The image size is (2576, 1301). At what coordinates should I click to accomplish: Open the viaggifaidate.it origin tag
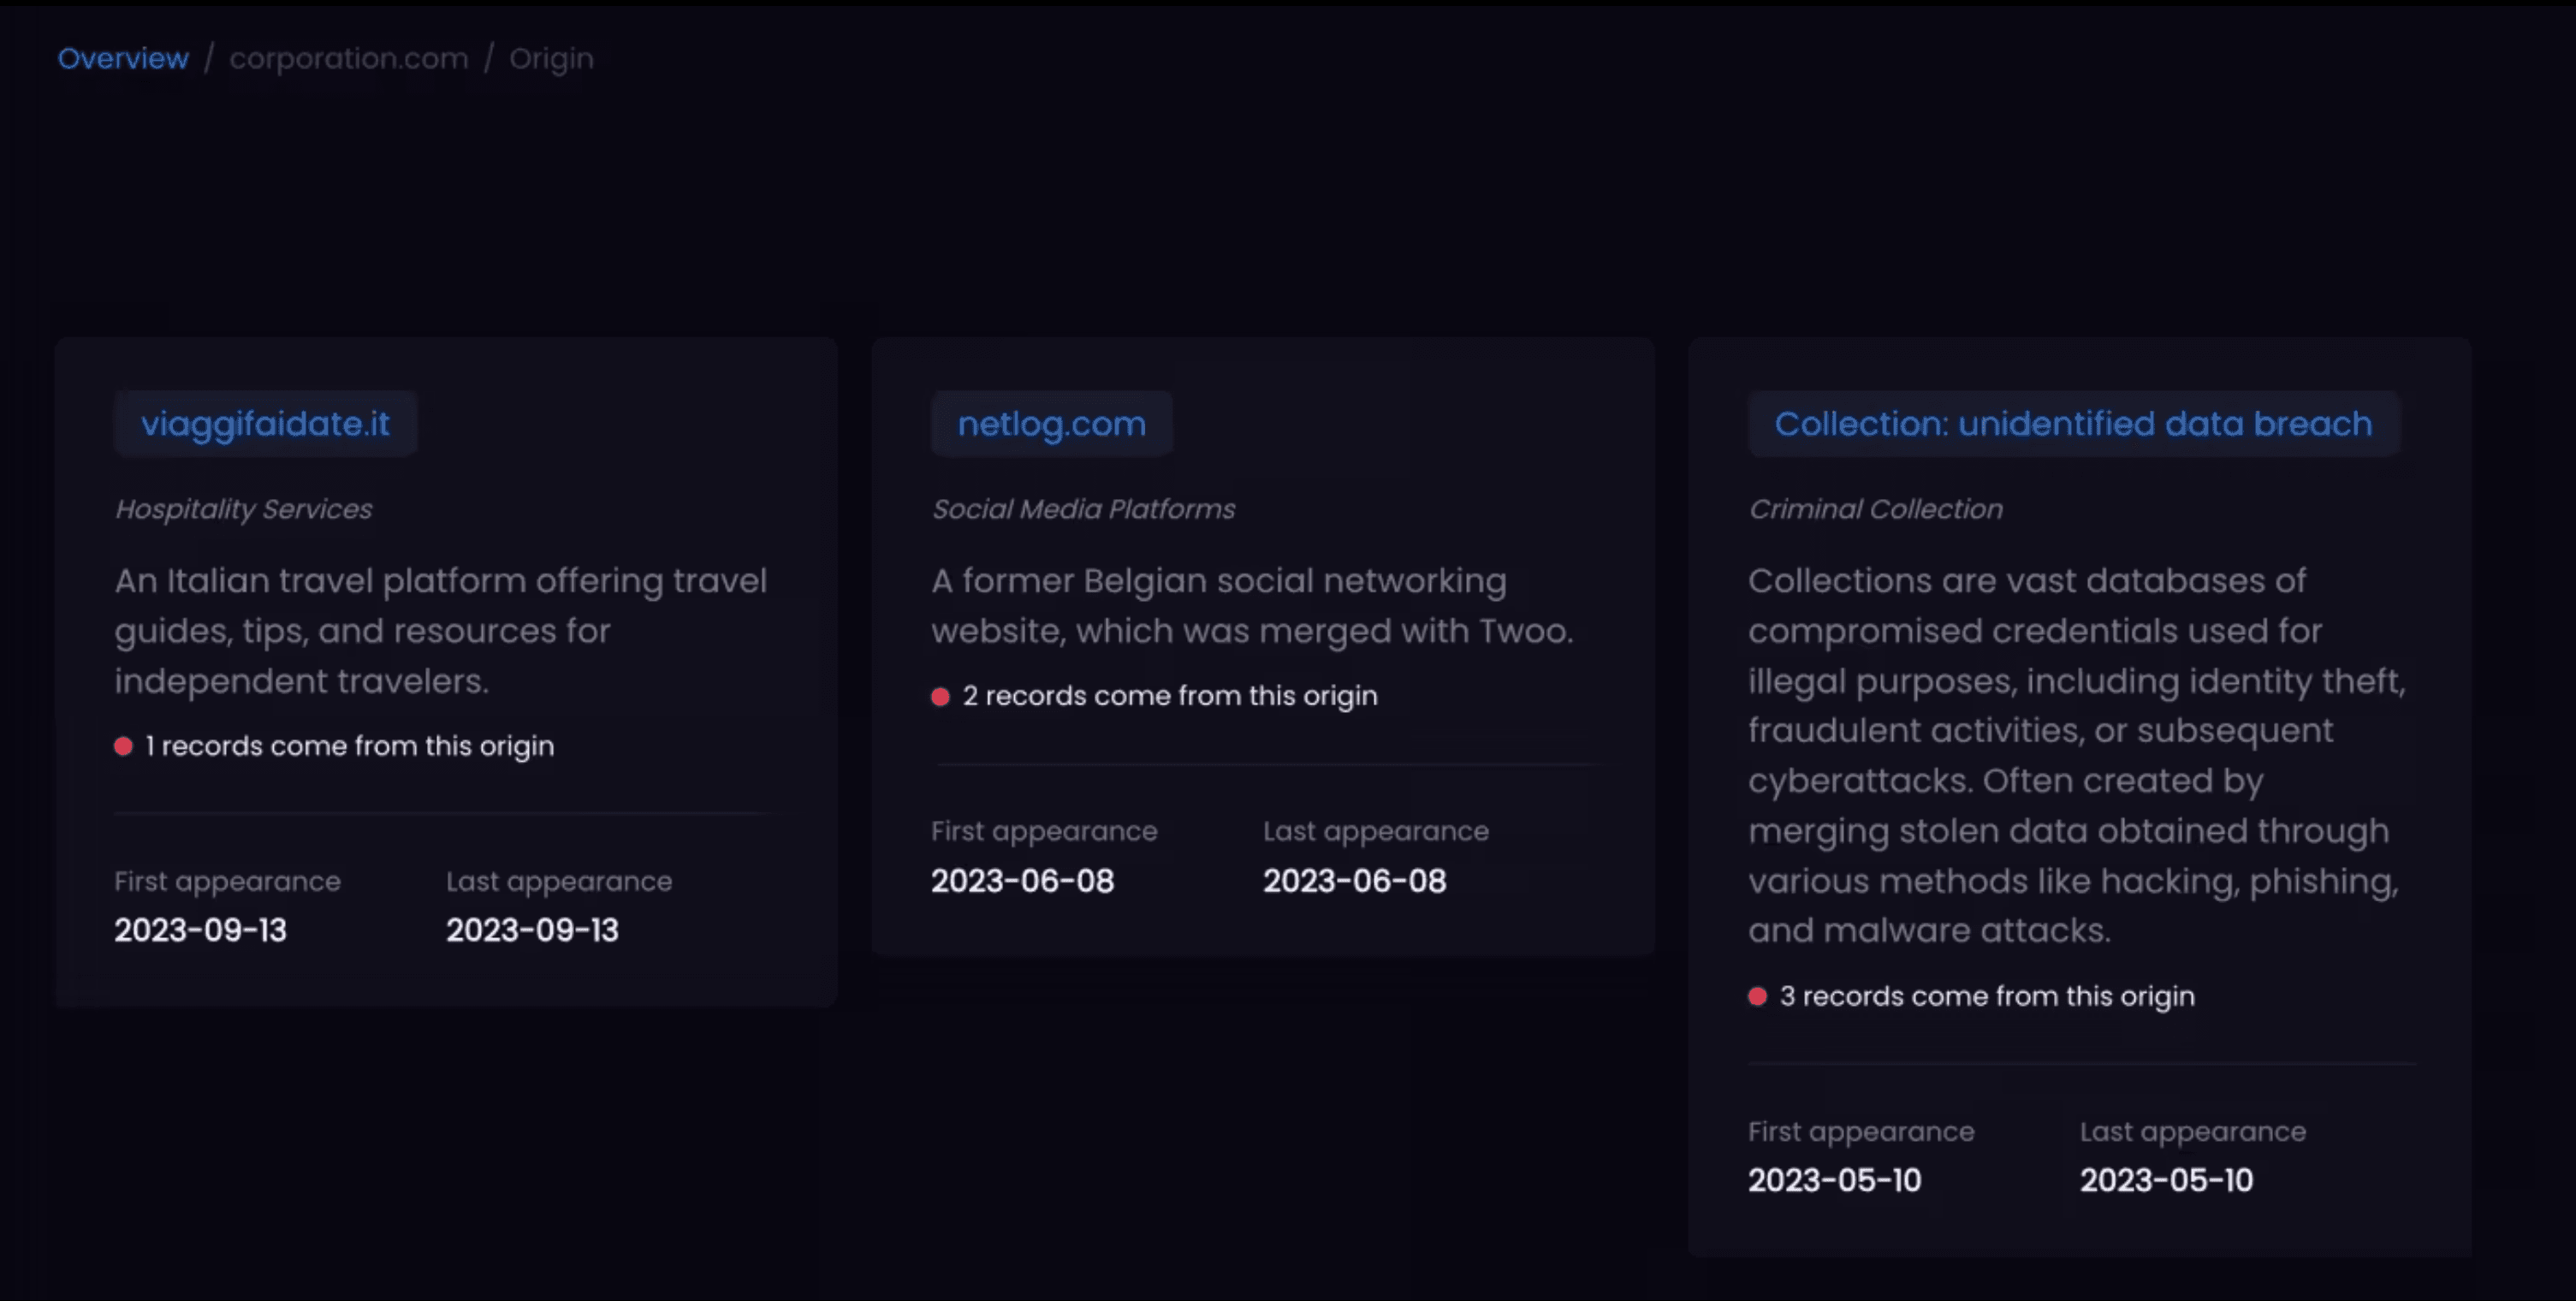pyautogui.click(x=265, y=424)
